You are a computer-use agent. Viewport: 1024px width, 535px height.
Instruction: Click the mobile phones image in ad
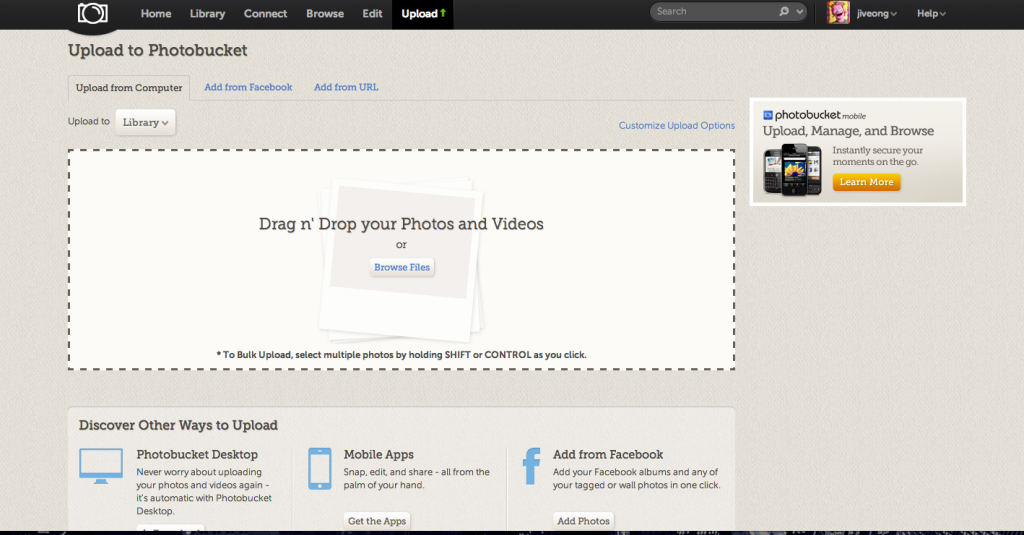pyautogui.click(x=792, y=169)
